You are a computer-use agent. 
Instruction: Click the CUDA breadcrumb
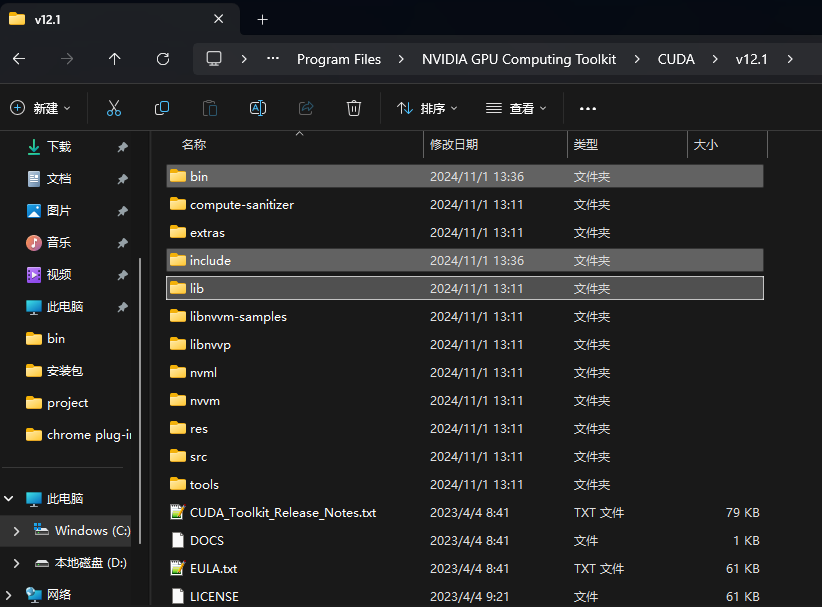pos(676,59)
